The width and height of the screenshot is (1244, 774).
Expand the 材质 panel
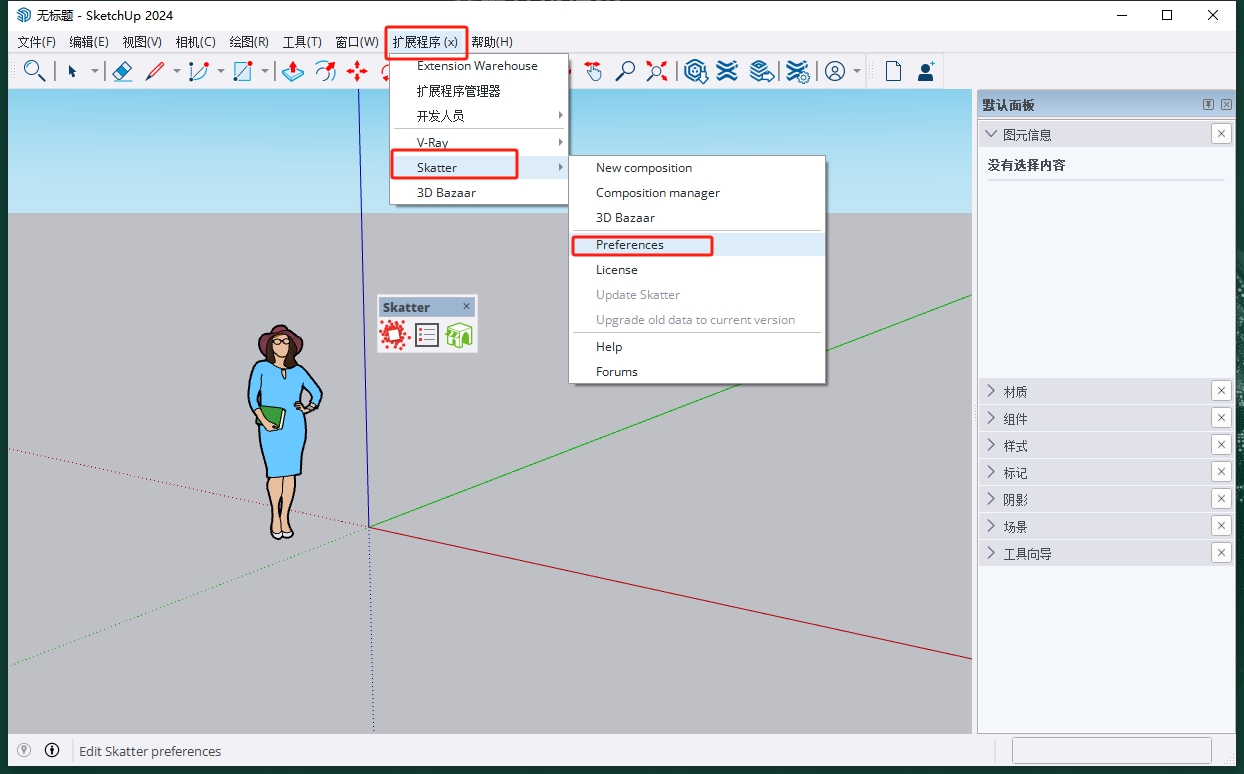point(991,391)
